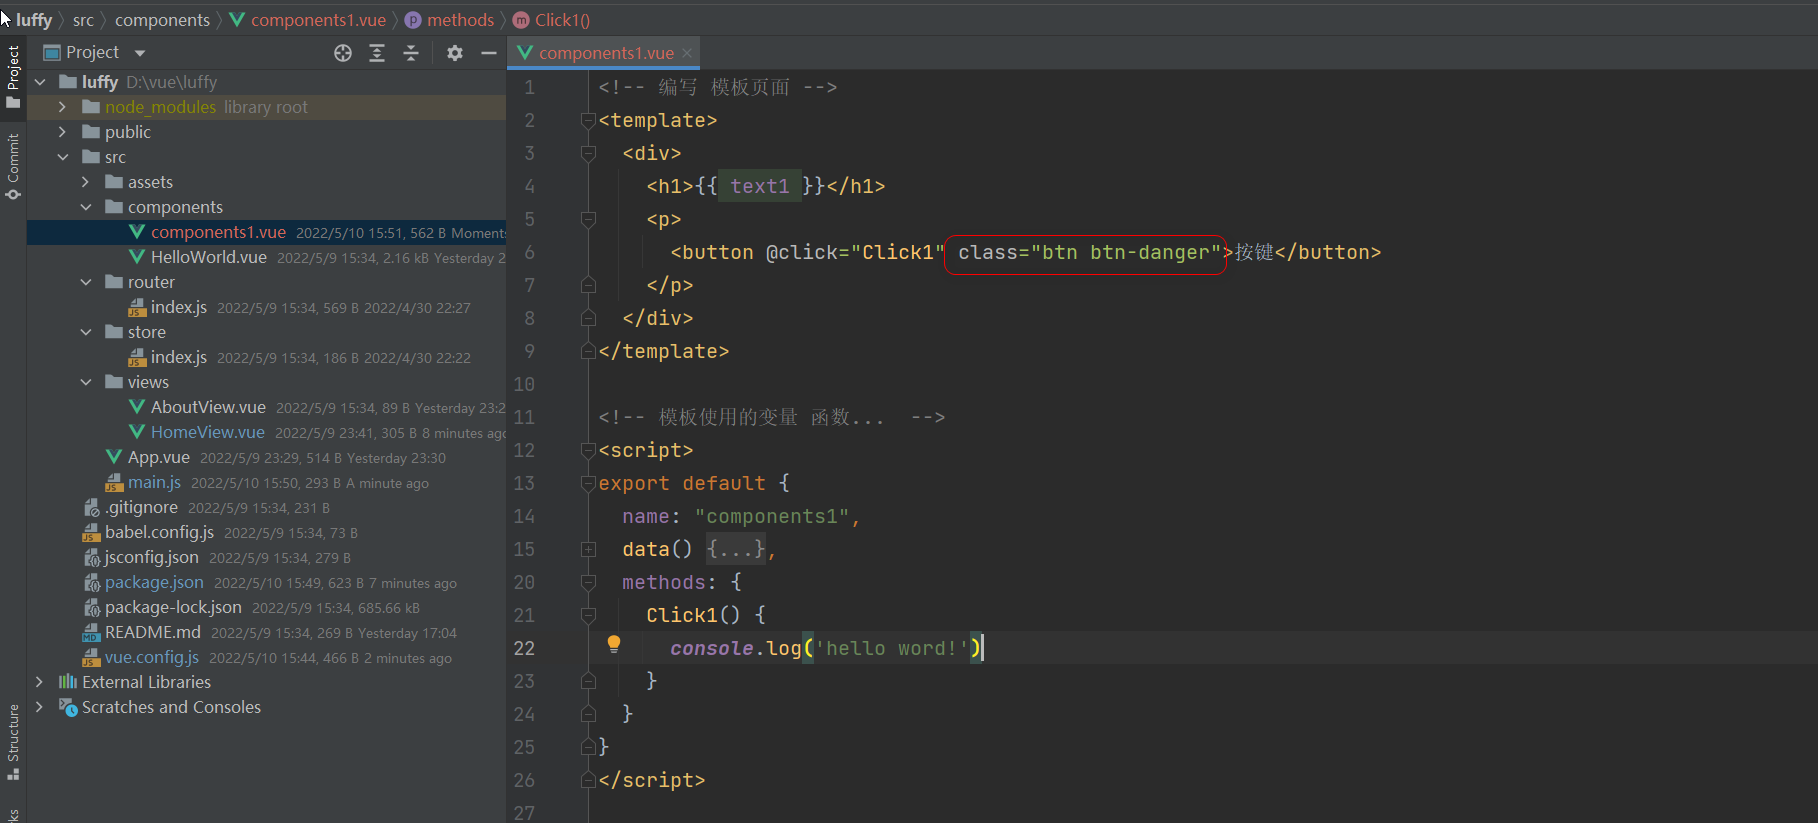
Task: Select HelloWorld.vue in project tree
Action: point(208,257)
